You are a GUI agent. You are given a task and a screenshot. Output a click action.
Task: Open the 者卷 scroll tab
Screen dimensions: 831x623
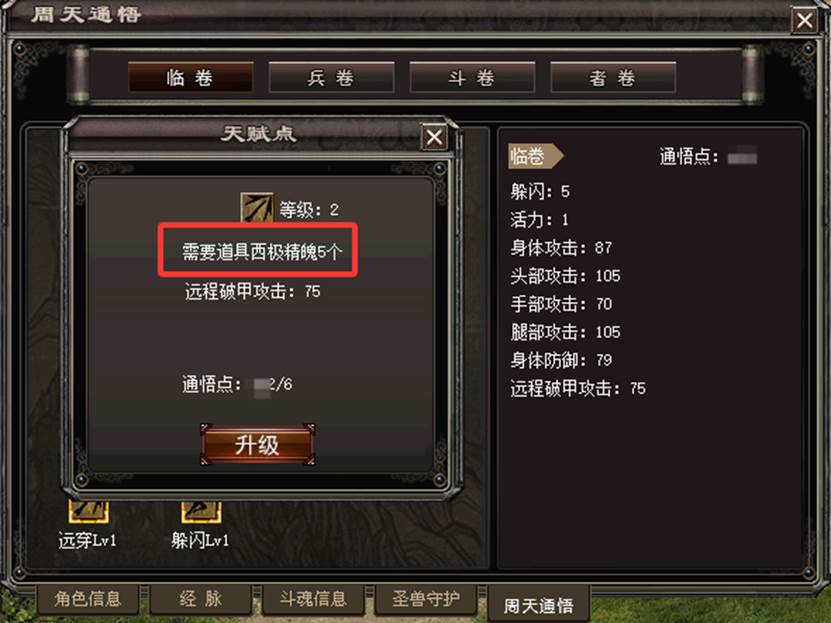pos(613,77)
